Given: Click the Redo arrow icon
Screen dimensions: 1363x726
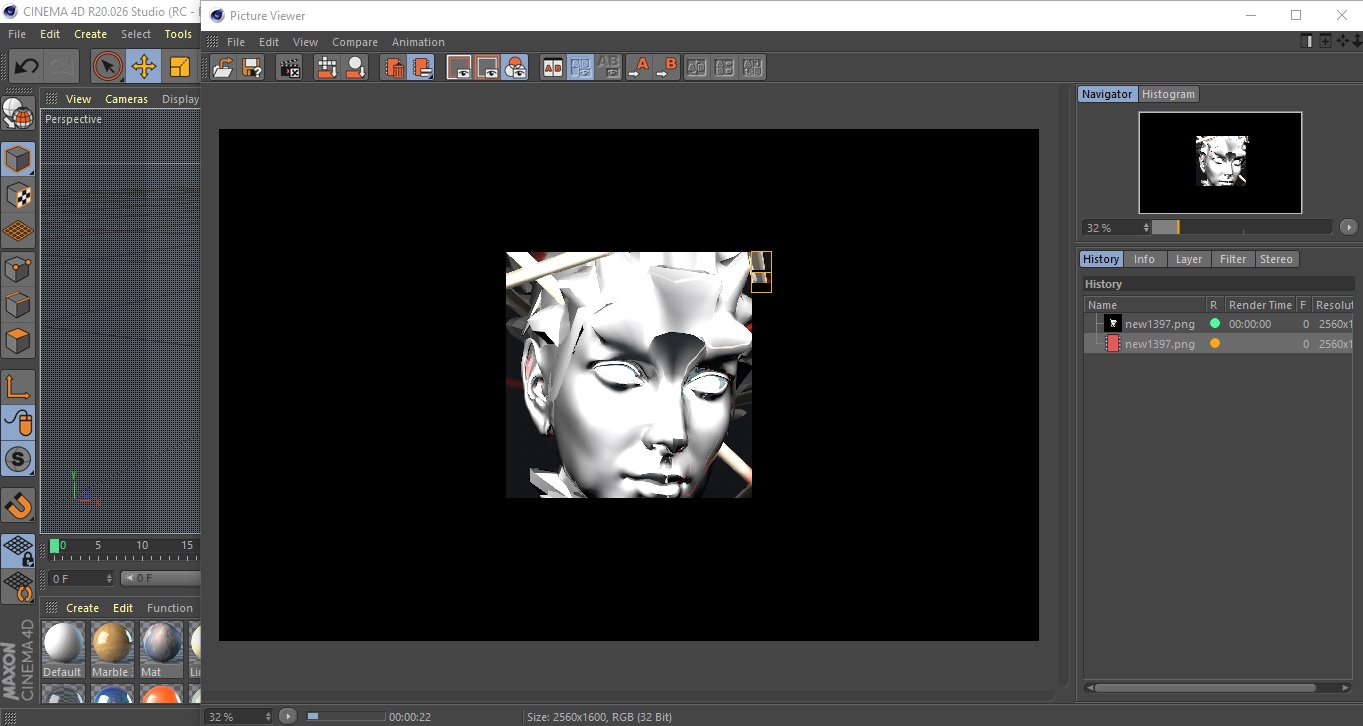Looking at the screenshot, I should [62, 67].
